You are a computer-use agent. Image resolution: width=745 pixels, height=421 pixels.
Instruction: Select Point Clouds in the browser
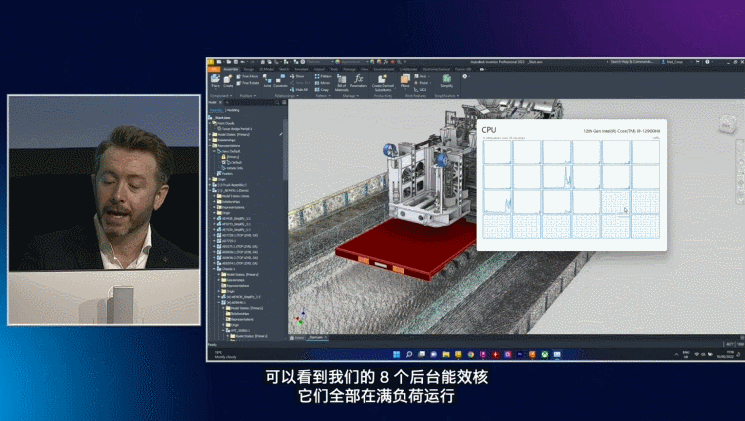coord(223,123)
